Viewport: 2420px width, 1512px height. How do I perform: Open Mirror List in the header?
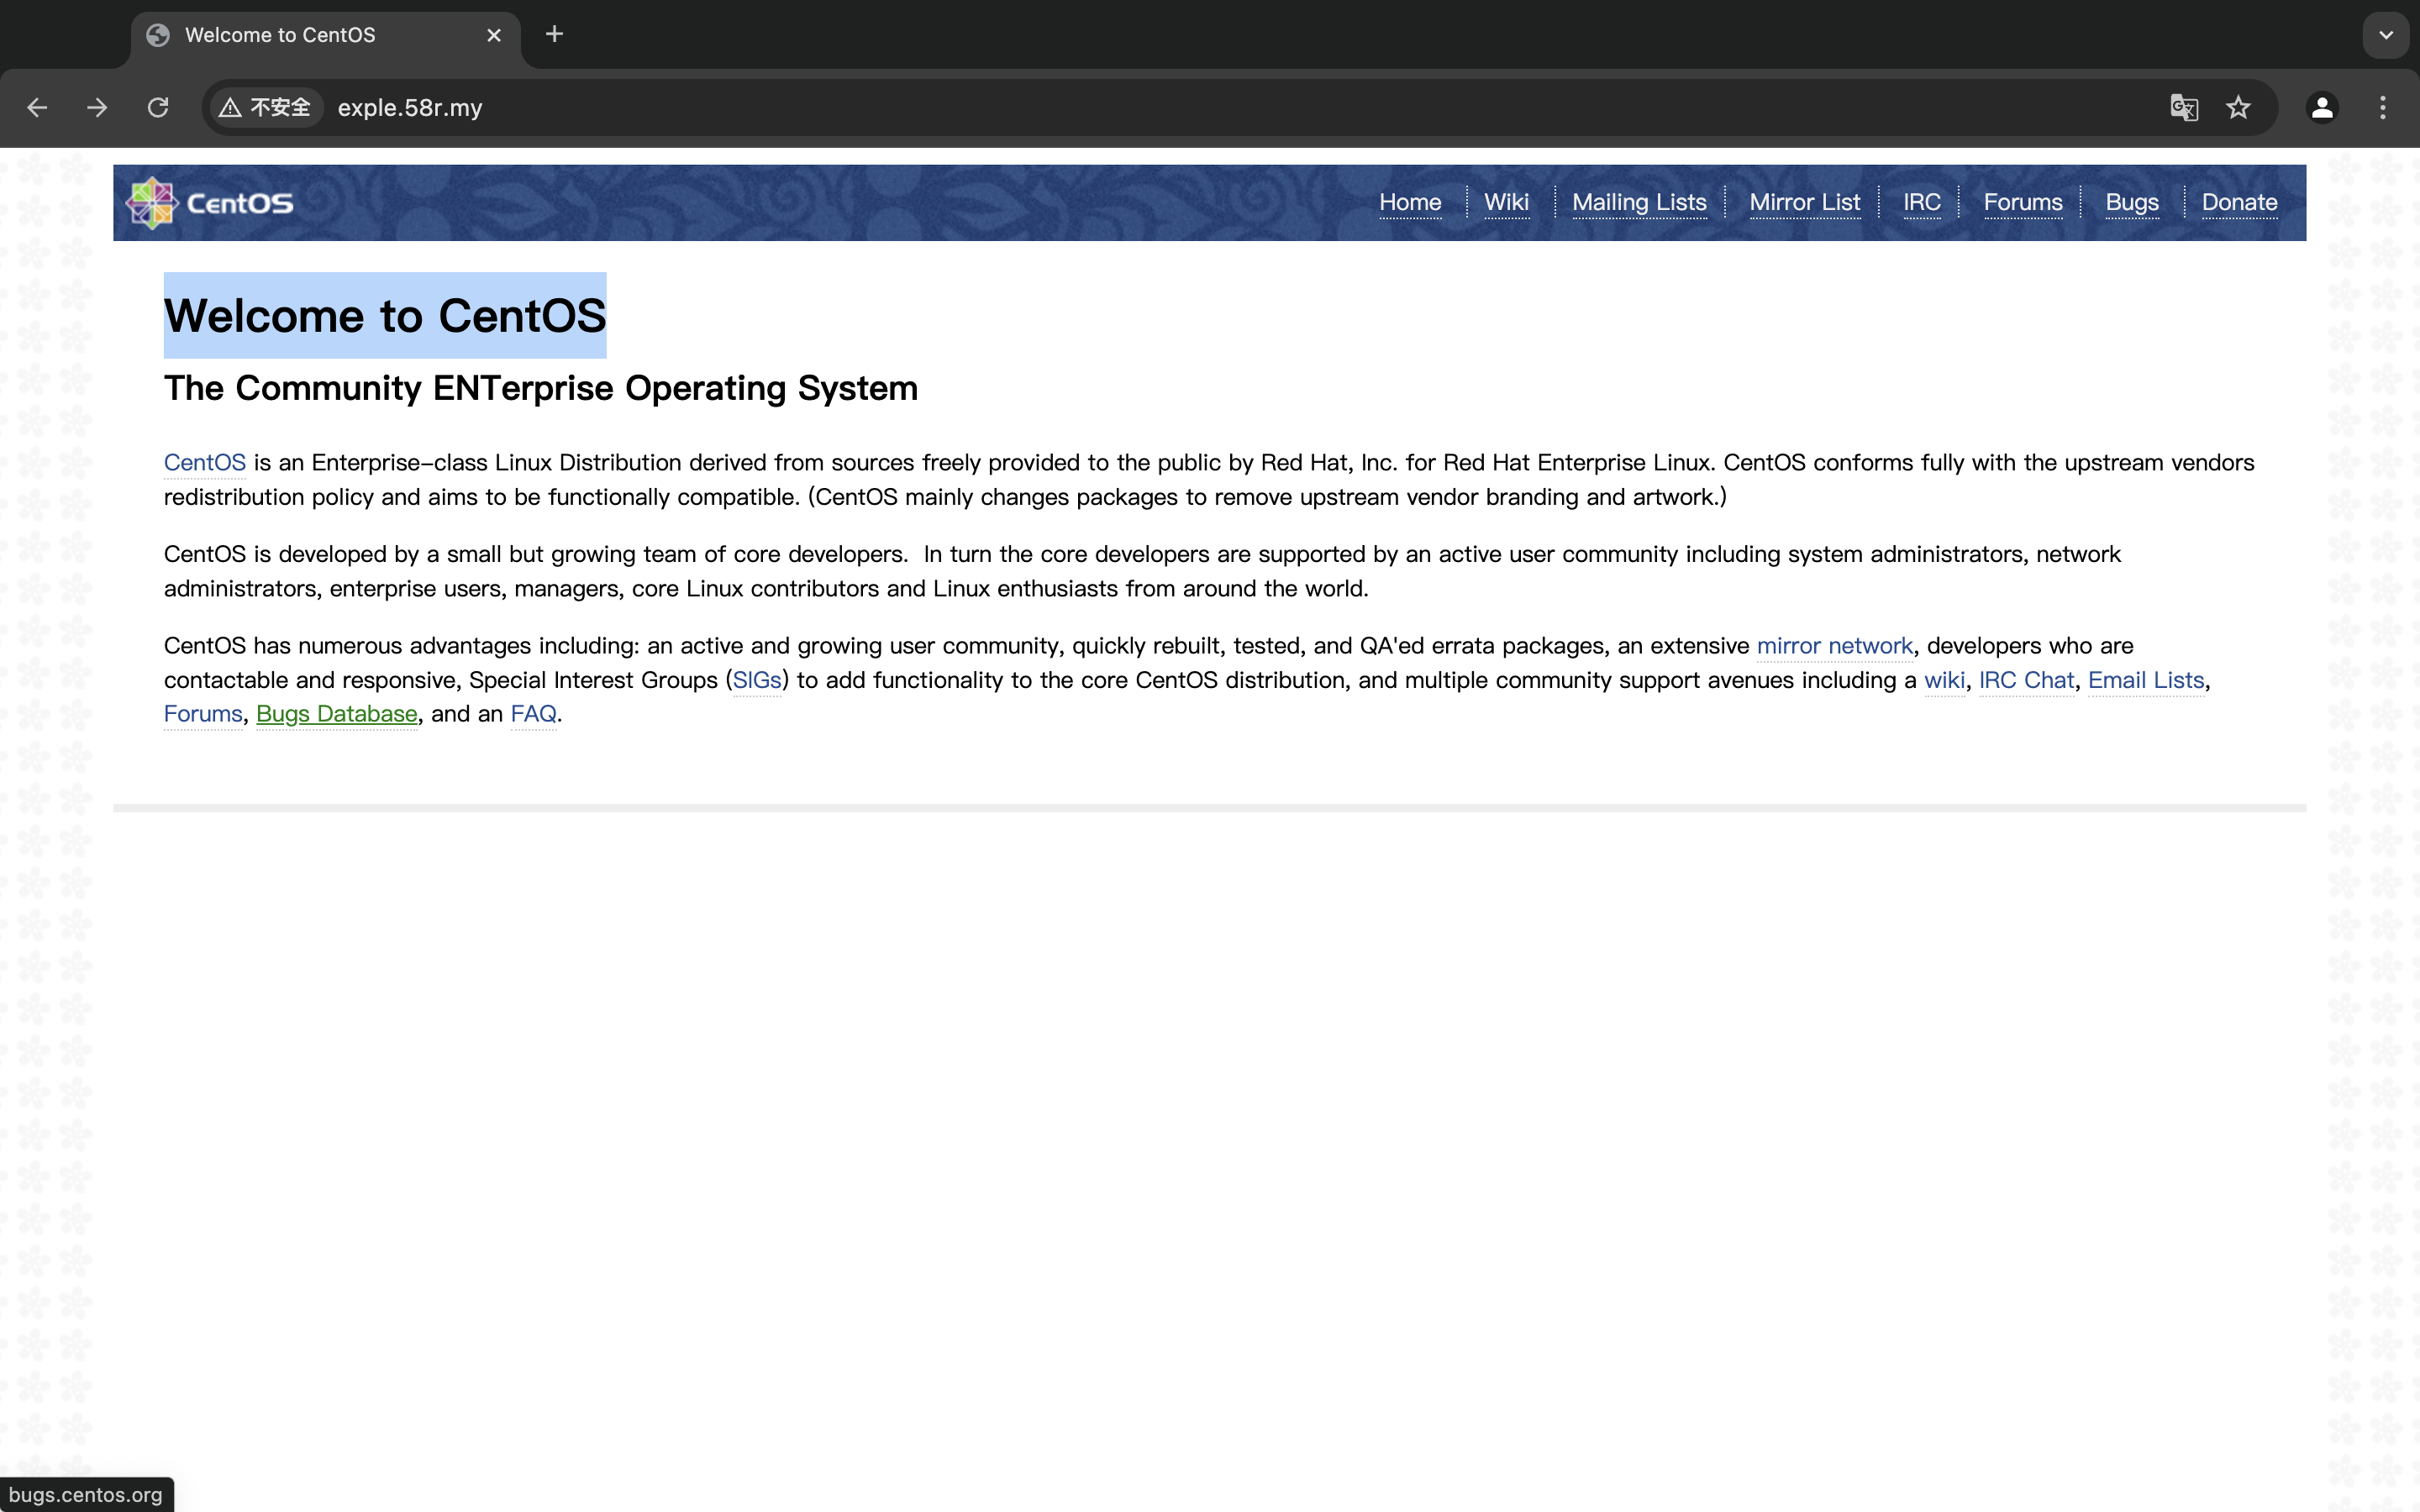pyautogui.click(x=1805, y=202)
